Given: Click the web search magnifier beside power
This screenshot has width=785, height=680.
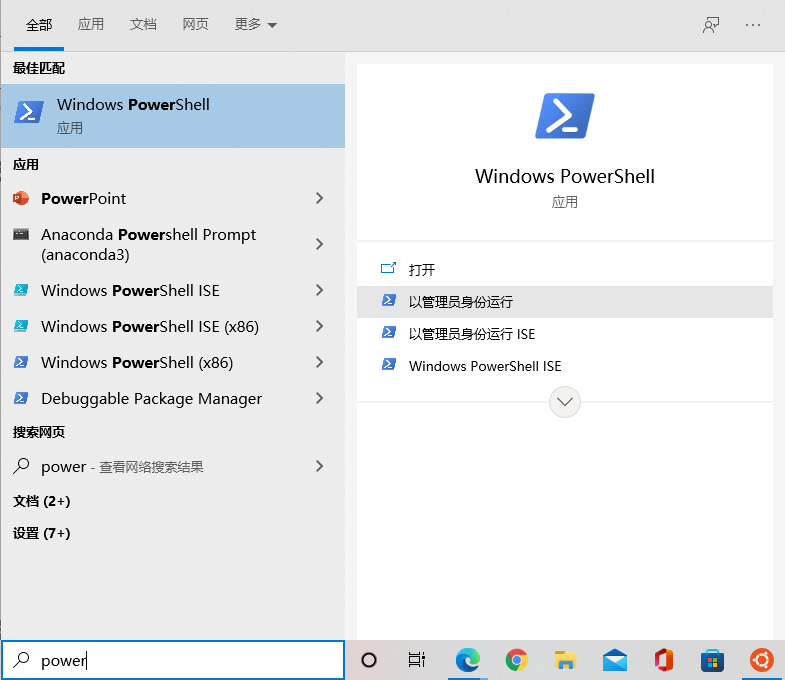Looking at the screenshot, I should point(21,466).
